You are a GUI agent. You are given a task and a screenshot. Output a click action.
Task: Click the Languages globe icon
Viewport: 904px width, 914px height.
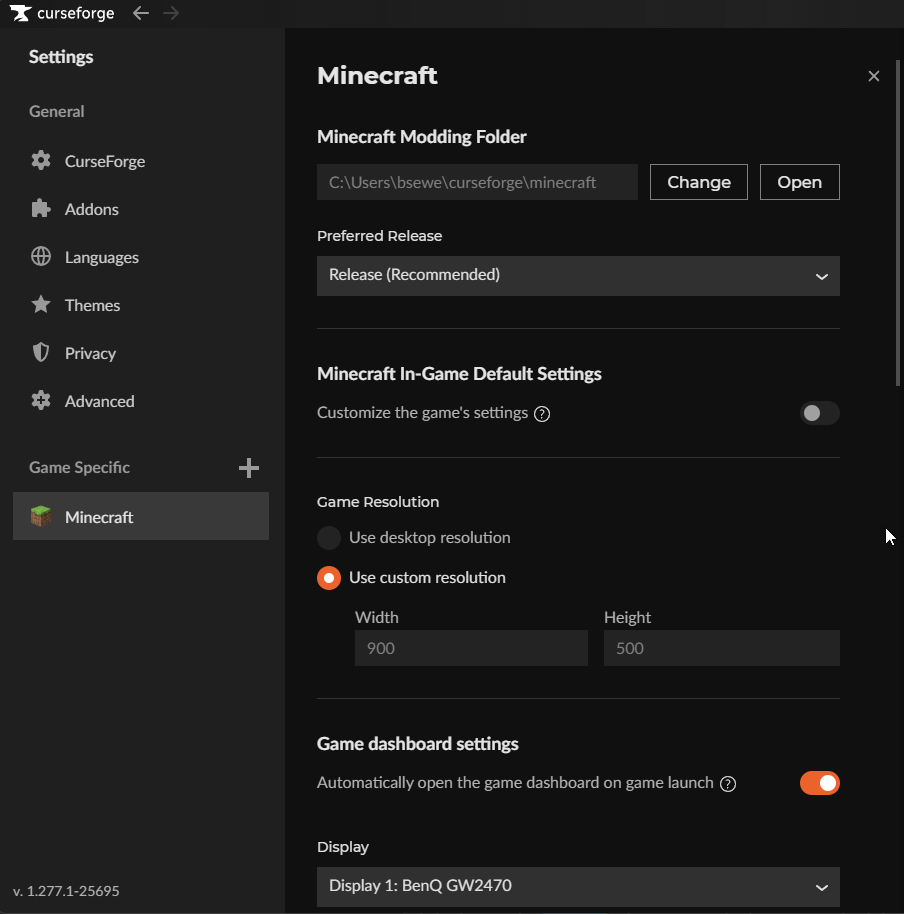pos(41,256)
